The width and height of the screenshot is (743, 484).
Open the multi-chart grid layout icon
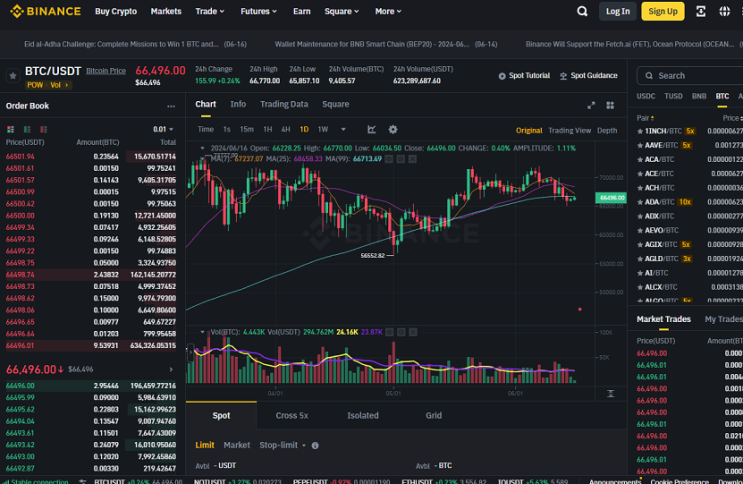[x=610, y=105]
